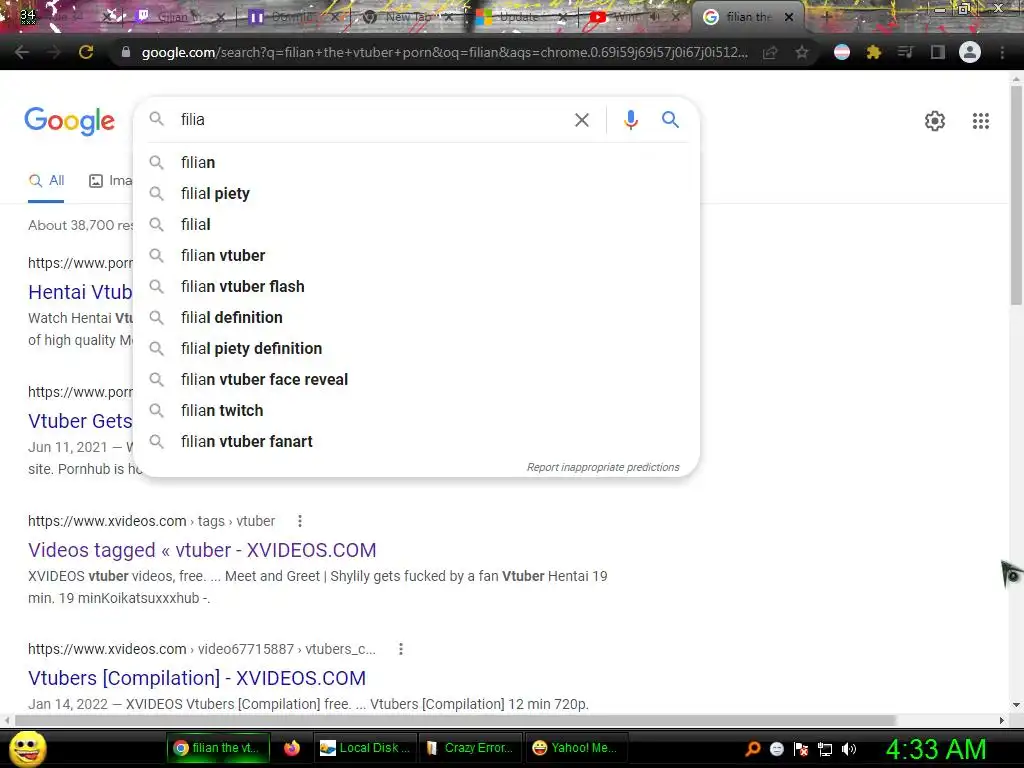The image size is (1024, 768).
Task: Choose the 'filian twitch' suggestion
Action: pos(417,411)
